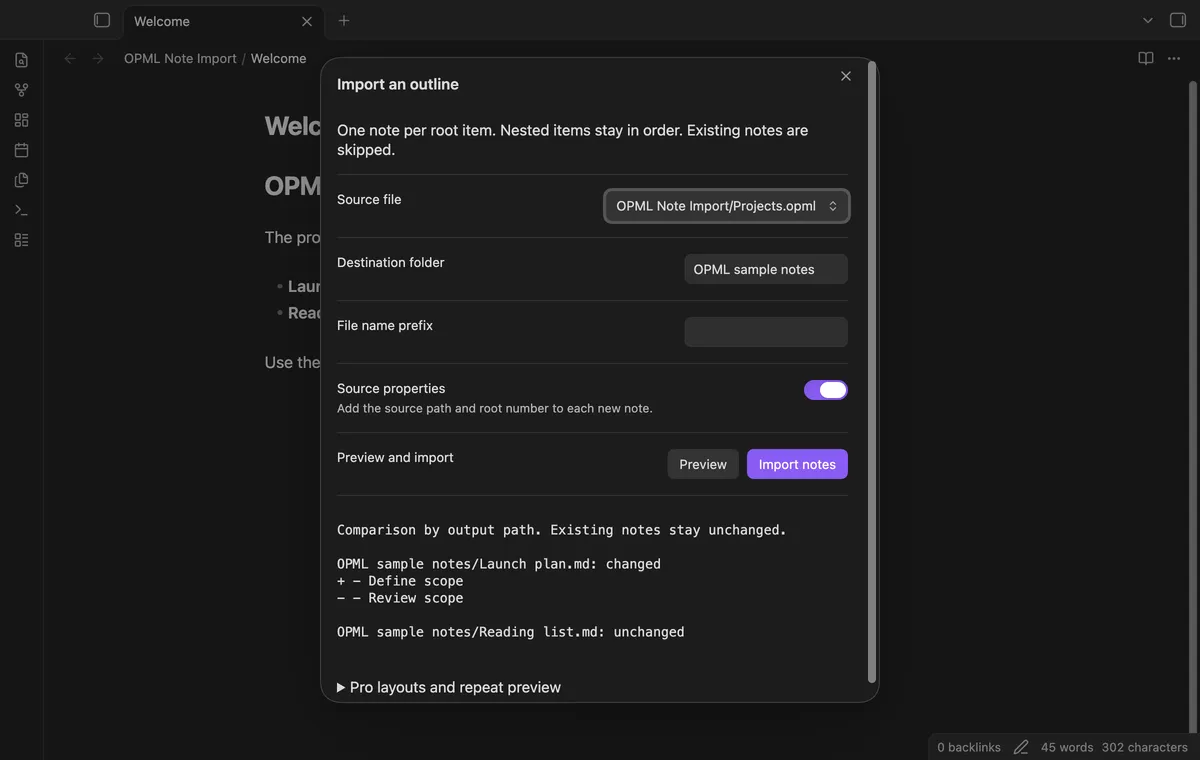This screenshot has width=1200, height=760.
Task: Turn off the Source properties toggle
Action: (x=826, y=390)
